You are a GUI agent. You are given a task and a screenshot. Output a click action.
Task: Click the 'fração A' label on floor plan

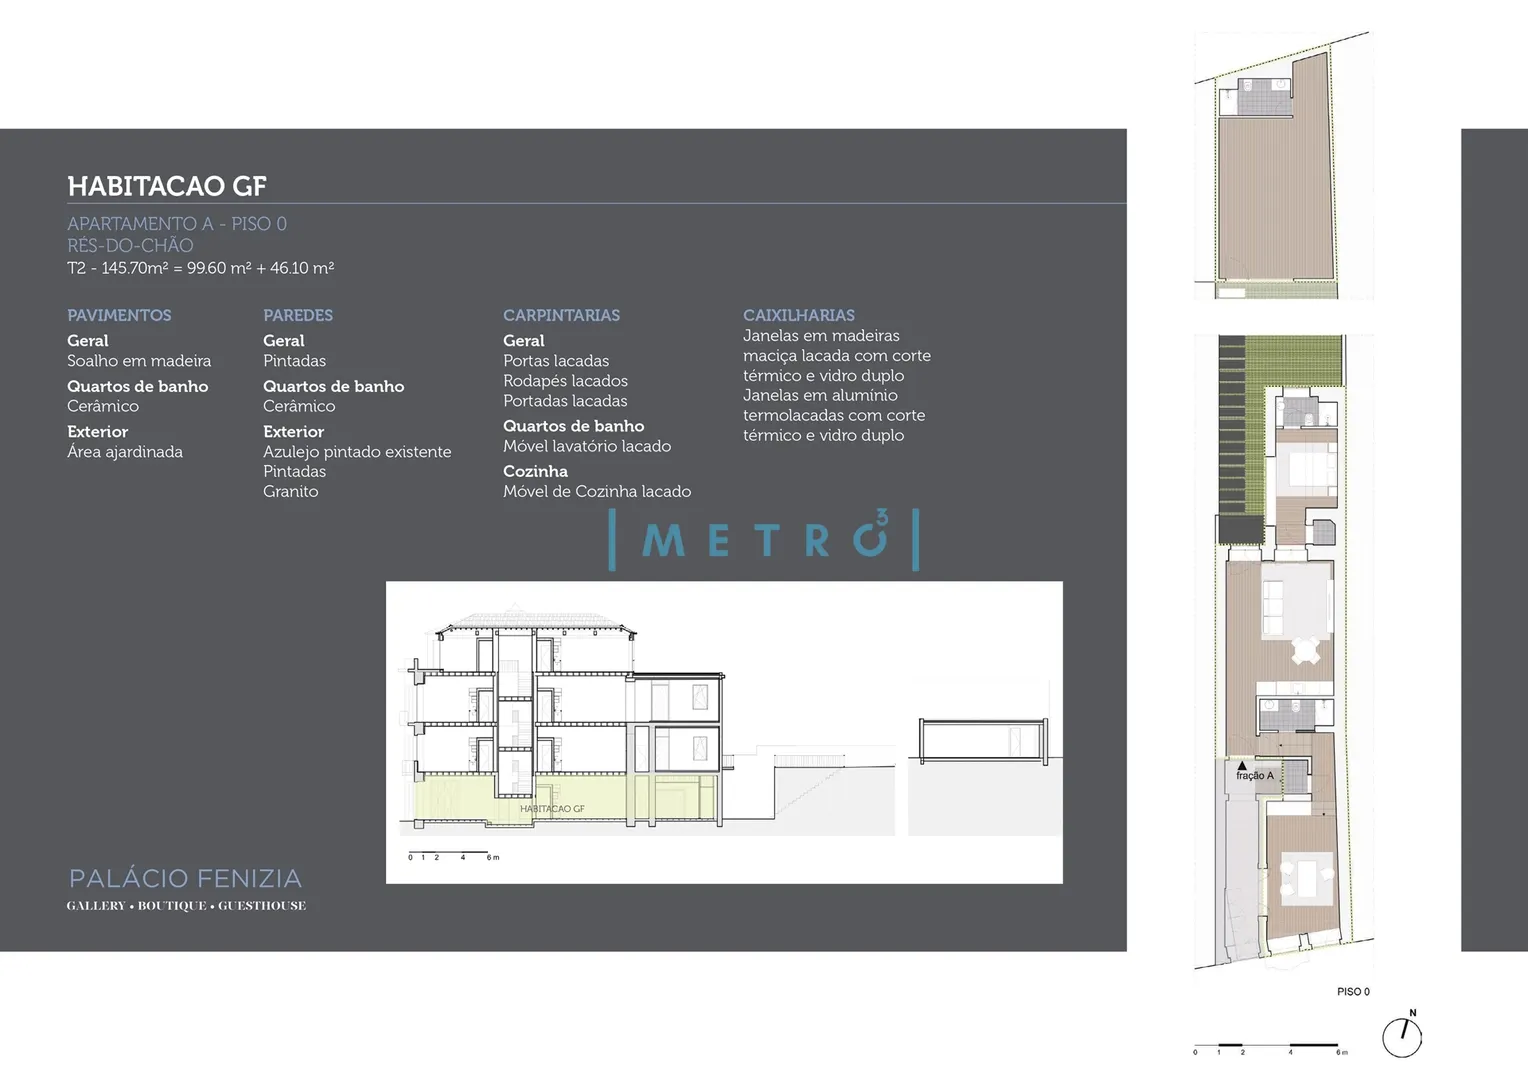click(1255, 776)
